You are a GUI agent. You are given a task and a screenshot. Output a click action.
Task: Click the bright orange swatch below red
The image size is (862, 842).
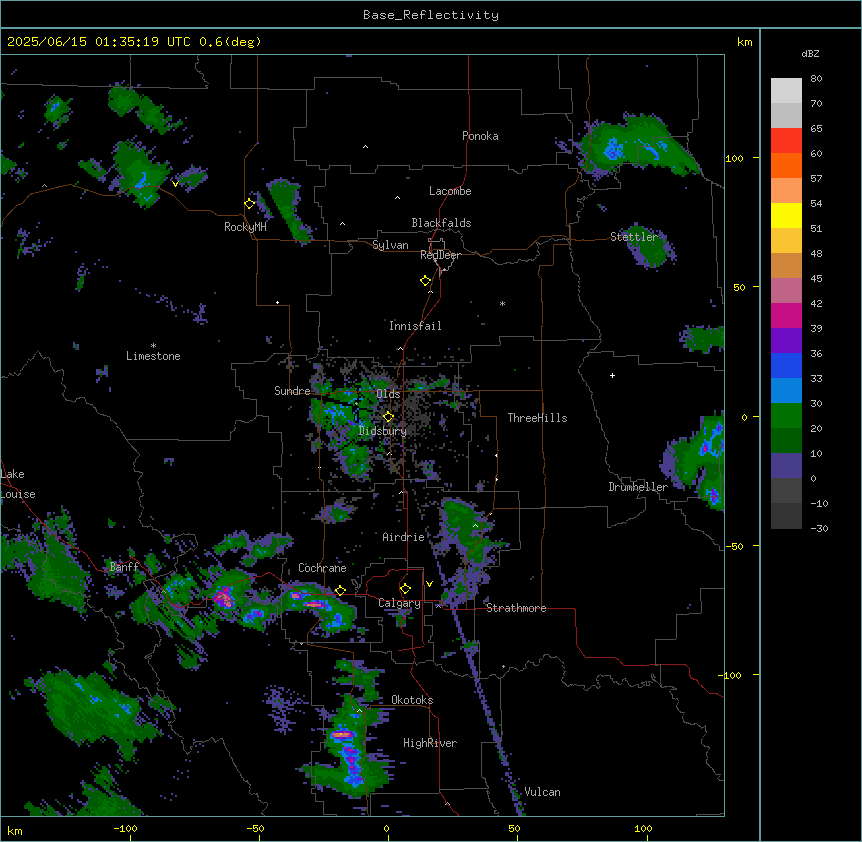pyautogui.click(x=786, y=165)
